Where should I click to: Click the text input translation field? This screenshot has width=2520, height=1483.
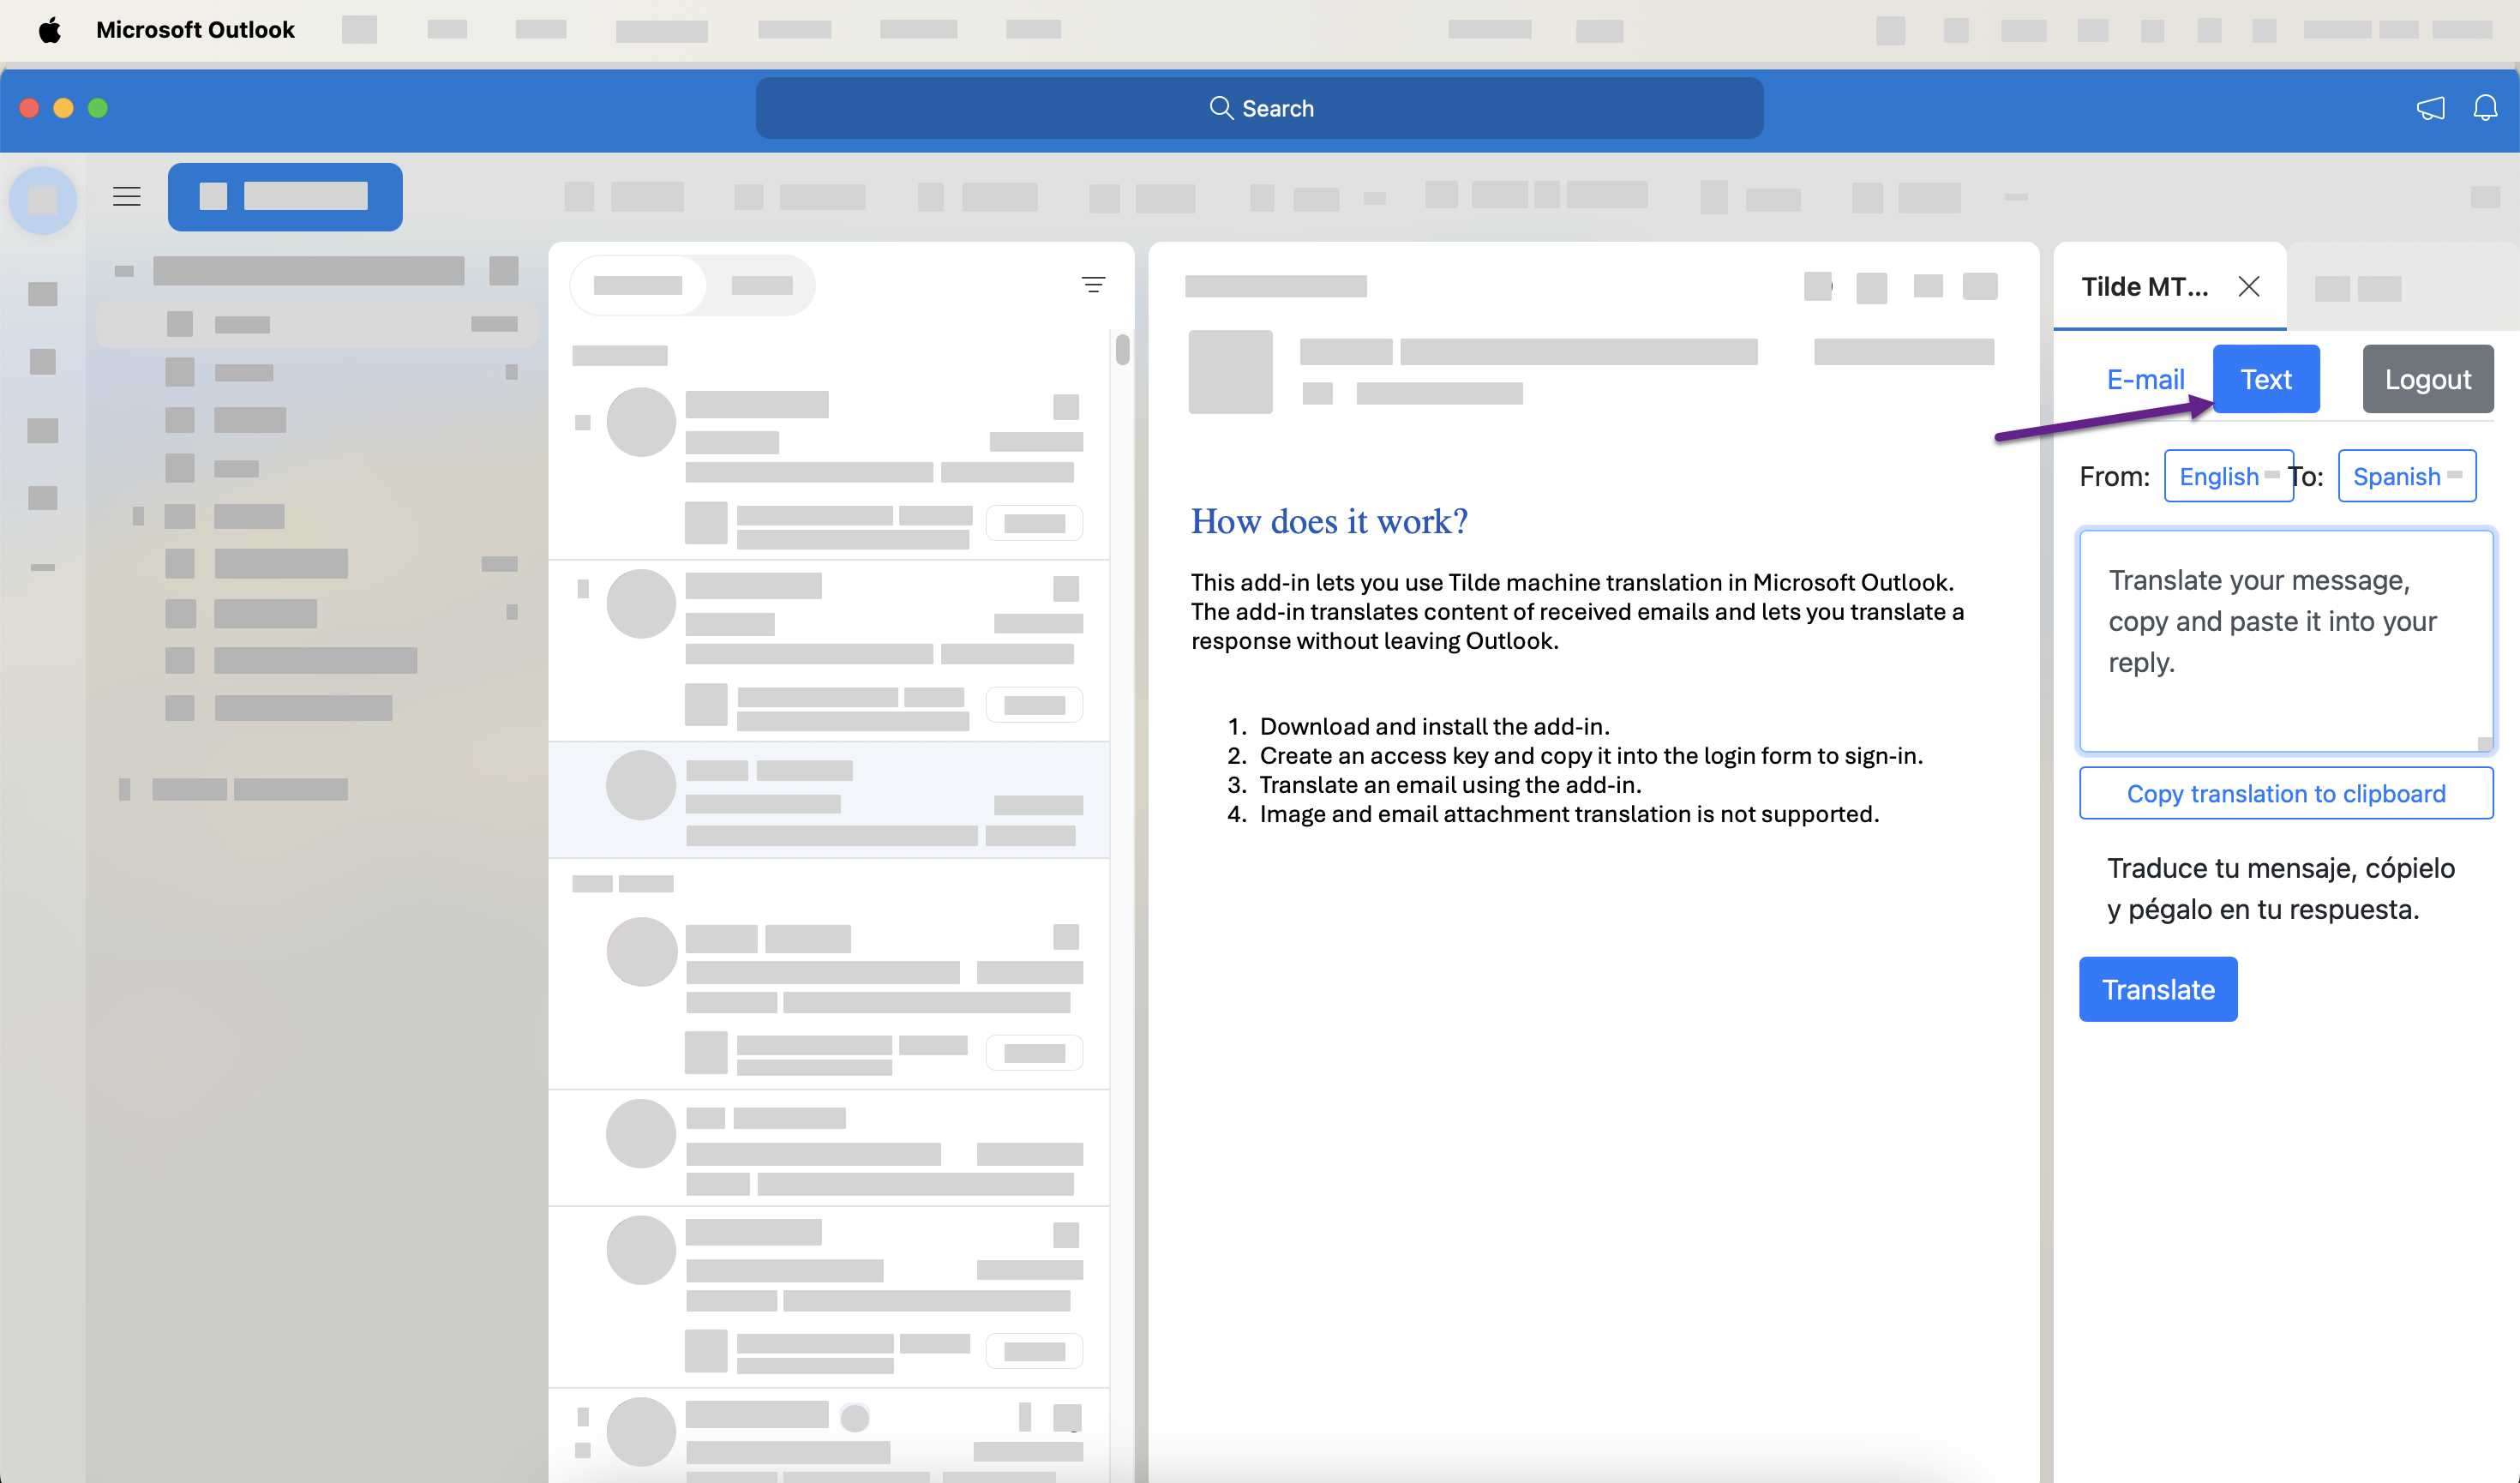(2285, 639)
